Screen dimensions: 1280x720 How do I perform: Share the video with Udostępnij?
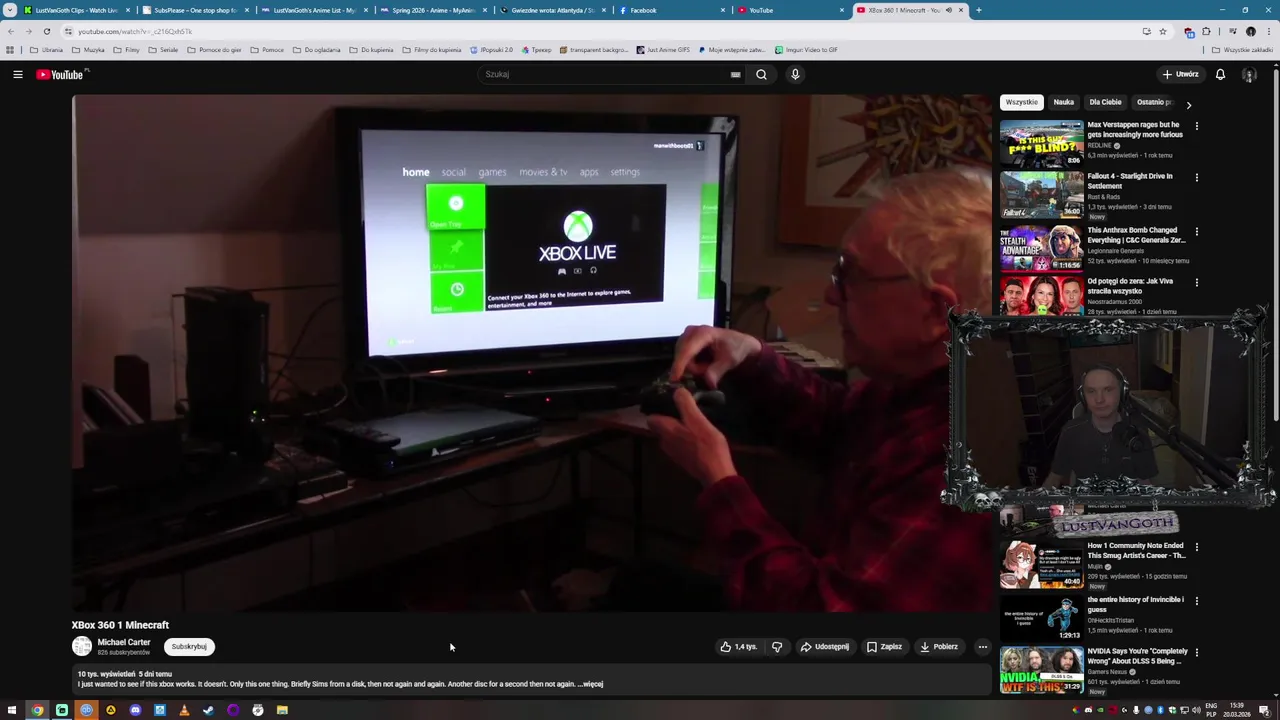tap(825, 647)
